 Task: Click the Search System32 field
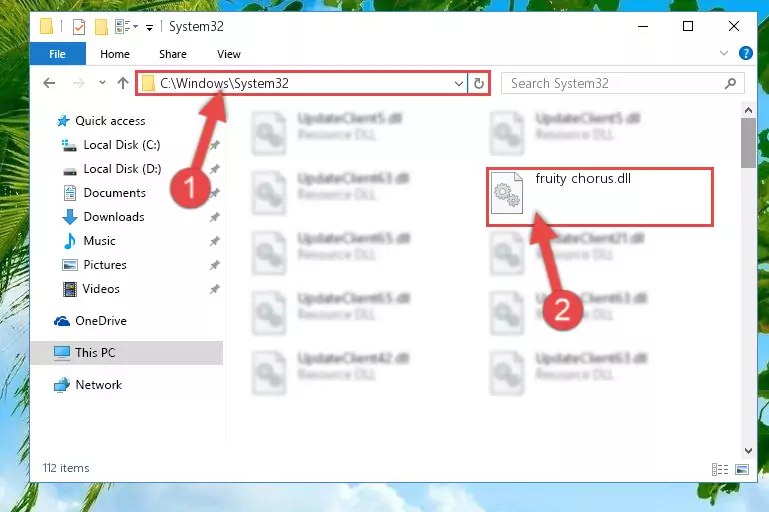pyautogui.click(x=623, y=83)
